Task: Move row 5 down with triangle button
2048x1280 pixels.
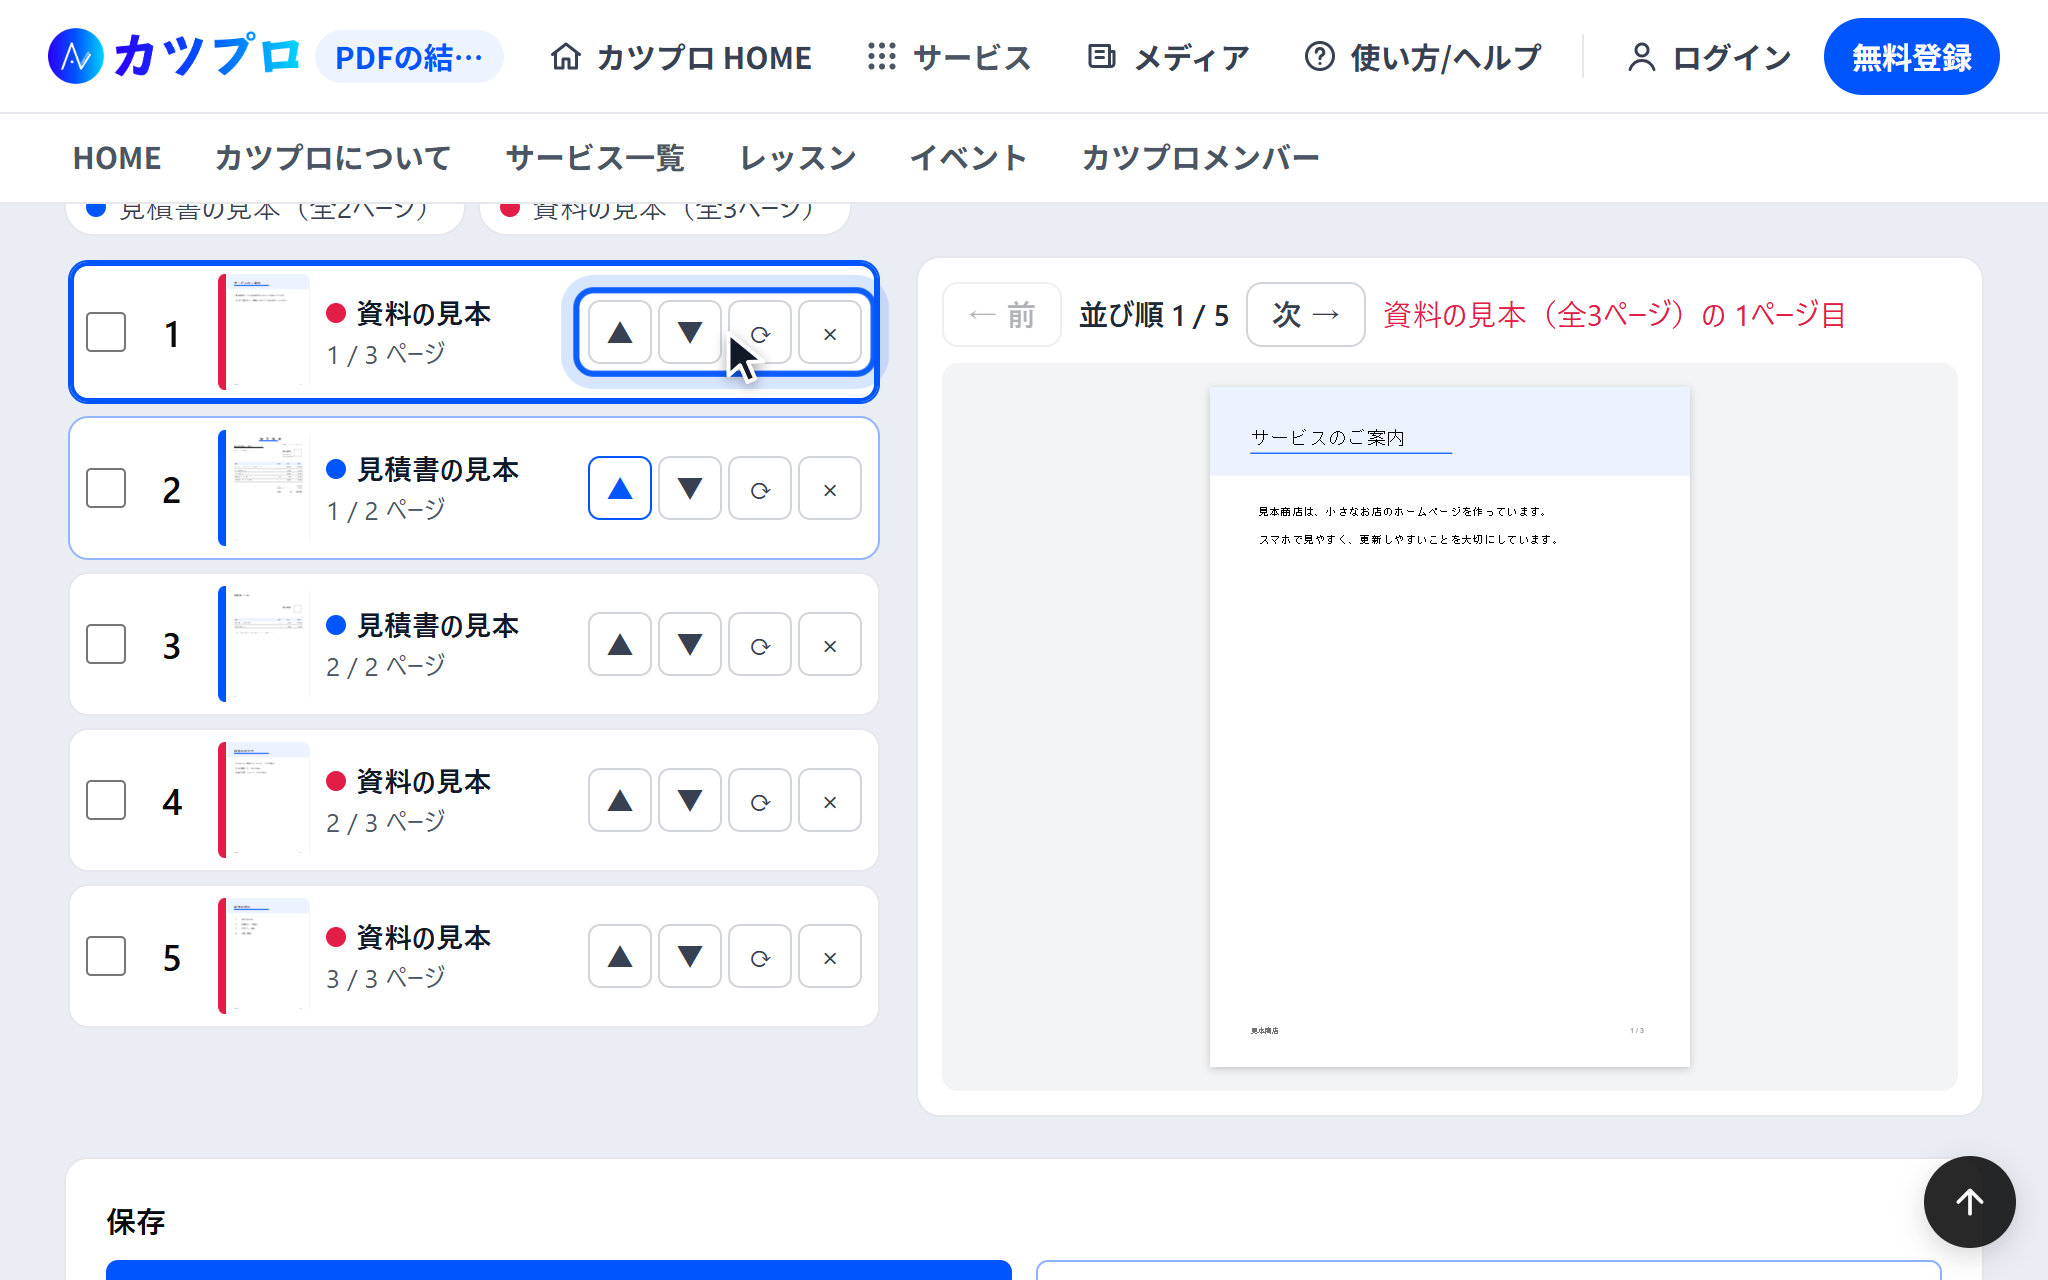Action: [x=690, y=957]
